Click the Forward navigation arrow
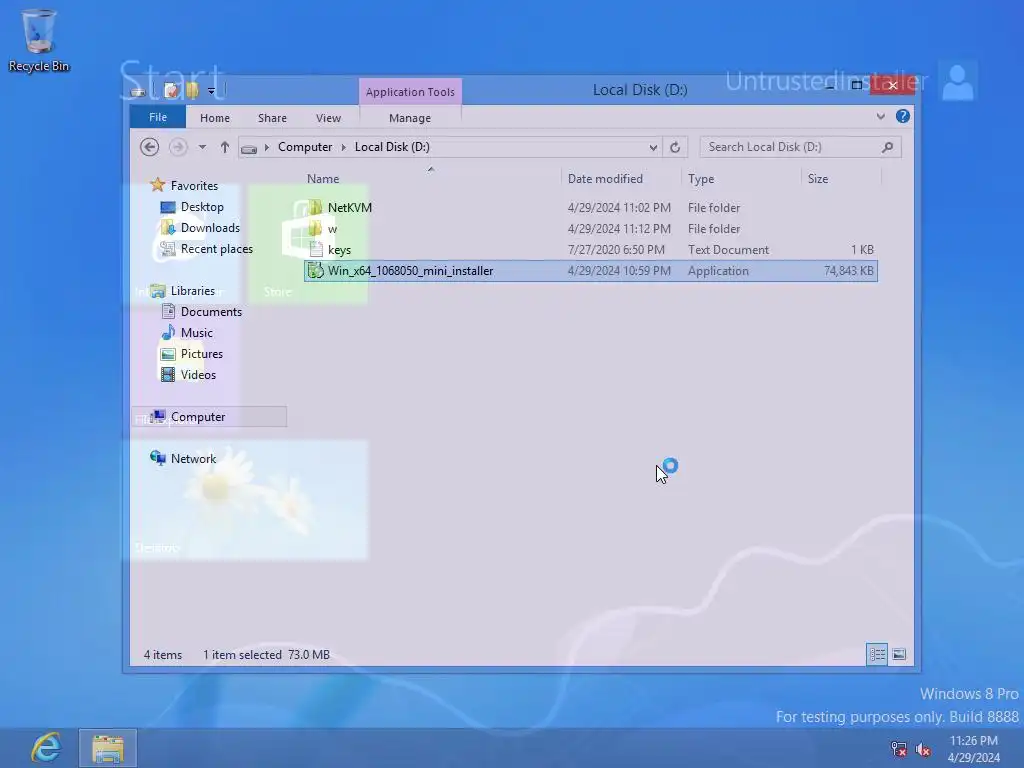 (178, 147)
